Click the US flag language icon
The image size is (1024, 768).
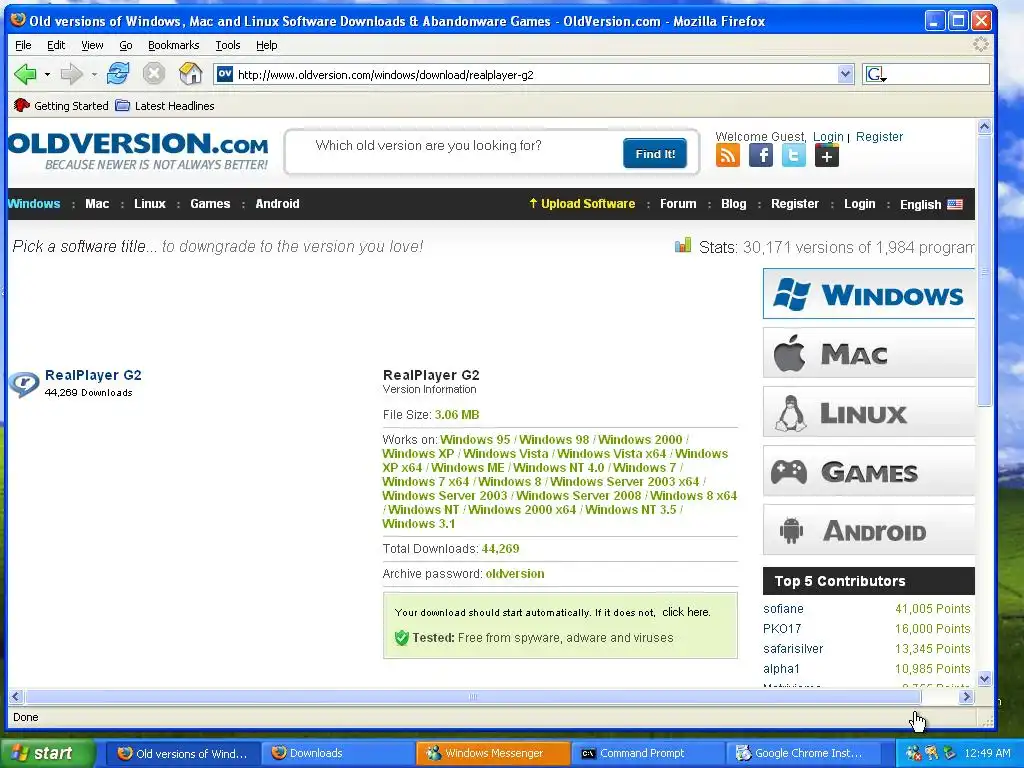[955, 204]
